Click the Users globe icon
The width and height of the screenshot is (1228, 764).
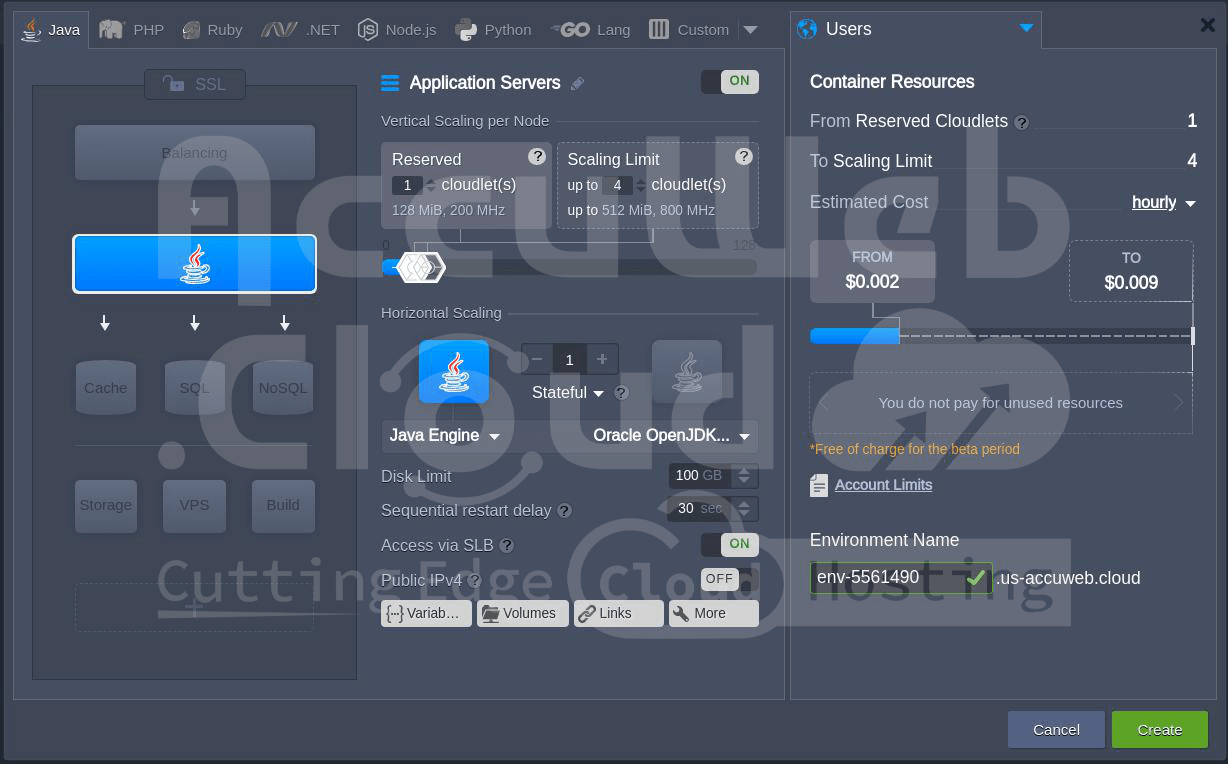pos(807,29)
